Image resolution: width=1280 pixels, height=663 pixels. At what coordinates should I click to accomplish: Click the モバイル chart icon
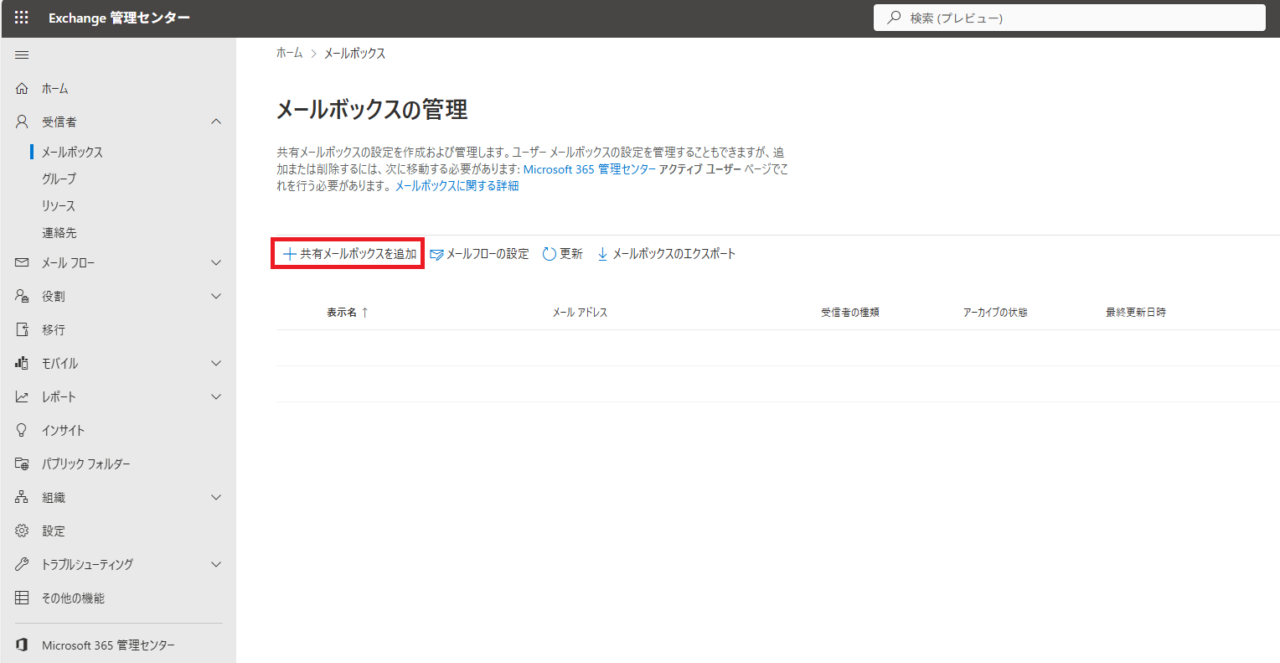(22, 363)
